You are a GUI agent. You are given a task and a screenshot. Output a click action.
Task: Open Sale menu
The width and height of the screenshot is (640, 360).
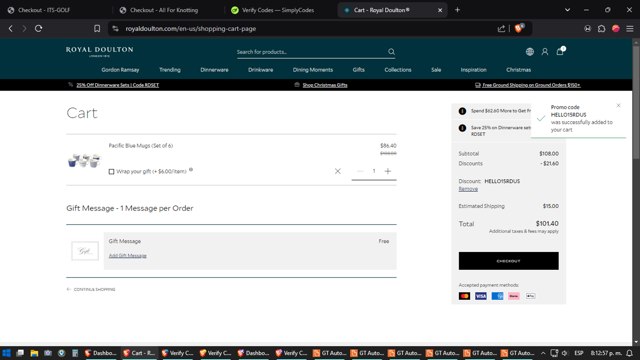coord(436,70)
